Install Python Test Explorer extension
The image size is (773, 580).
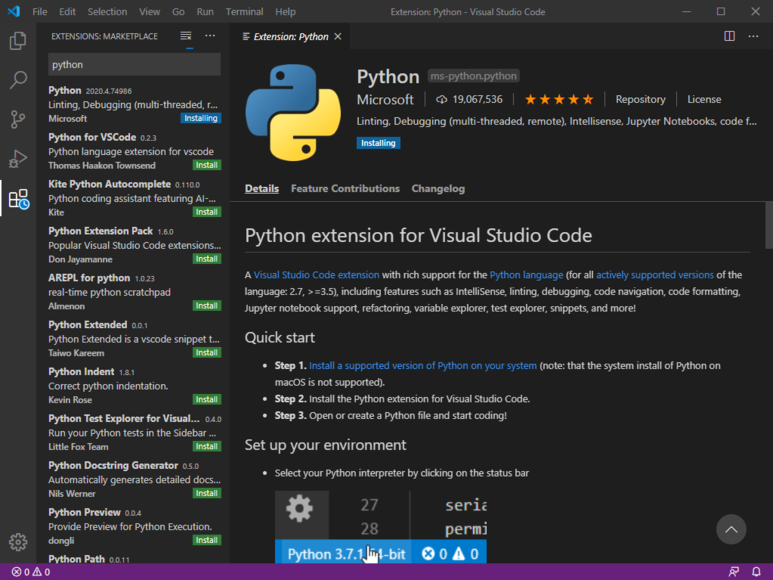tap(206, 446)
